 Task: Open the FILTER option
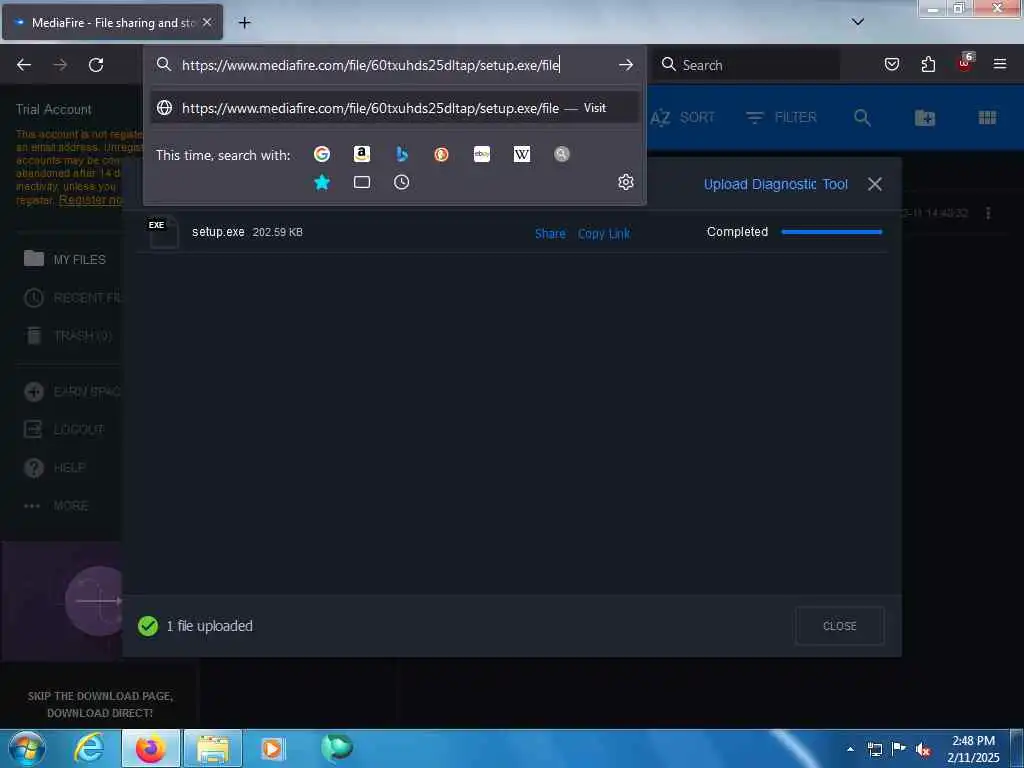pyautogui.click(x=781, y=118)
